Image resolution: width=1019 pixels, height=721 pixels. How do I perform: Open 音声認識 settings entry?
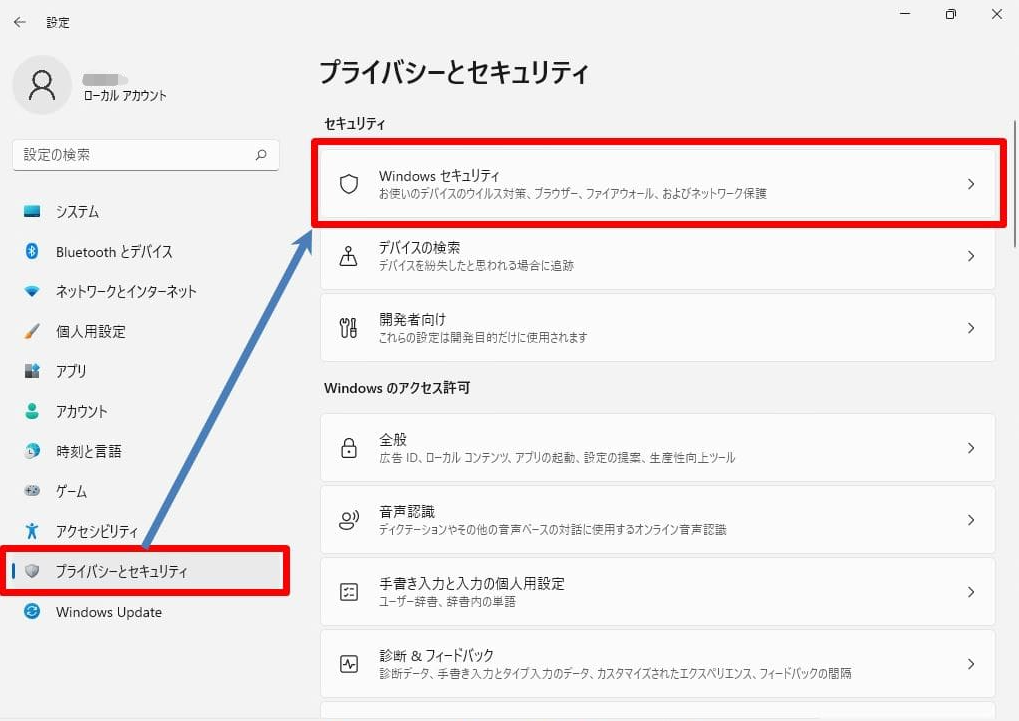click(658, 520)
